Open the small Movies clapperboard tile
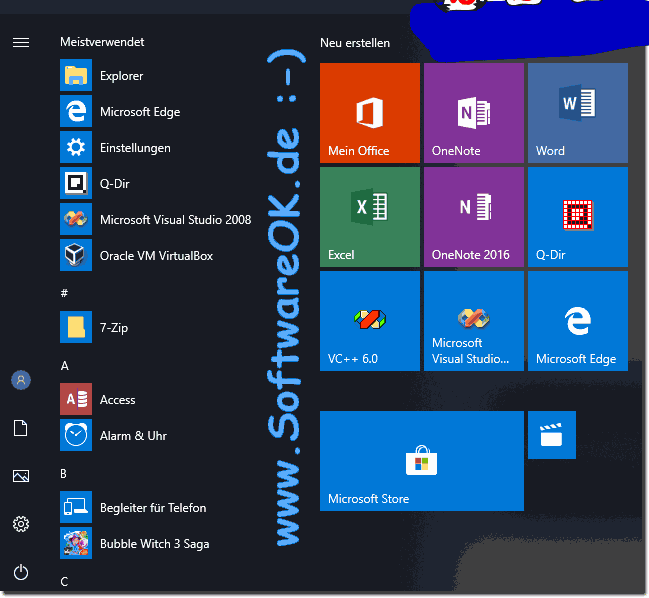This screenshot has width=649, height=598. click(552, 435)
